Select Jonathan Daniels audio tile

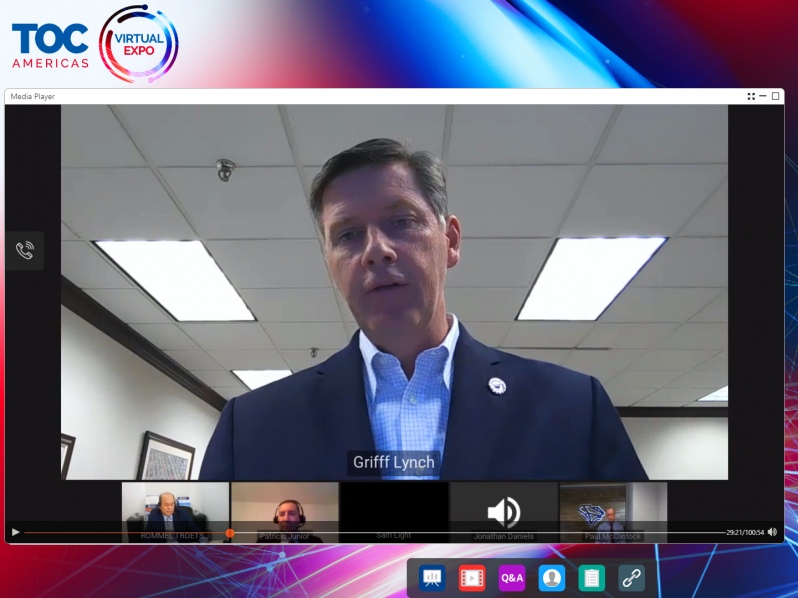504,512
